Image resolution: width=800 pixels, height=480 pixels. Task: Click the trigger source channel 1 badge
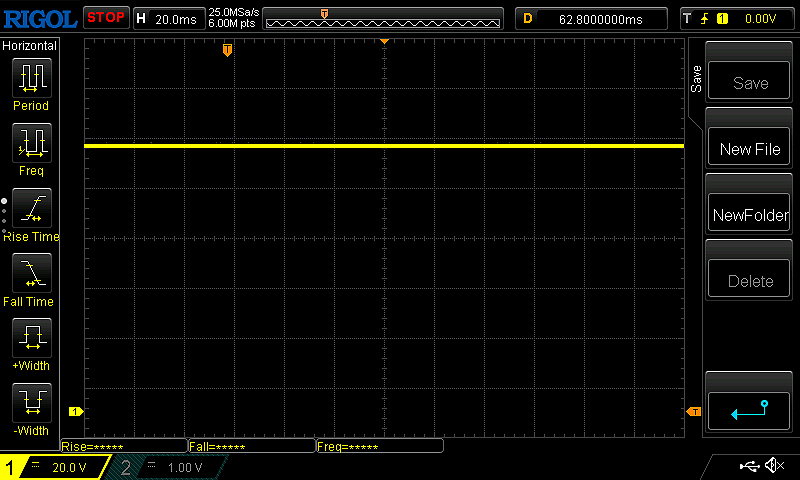722,19
